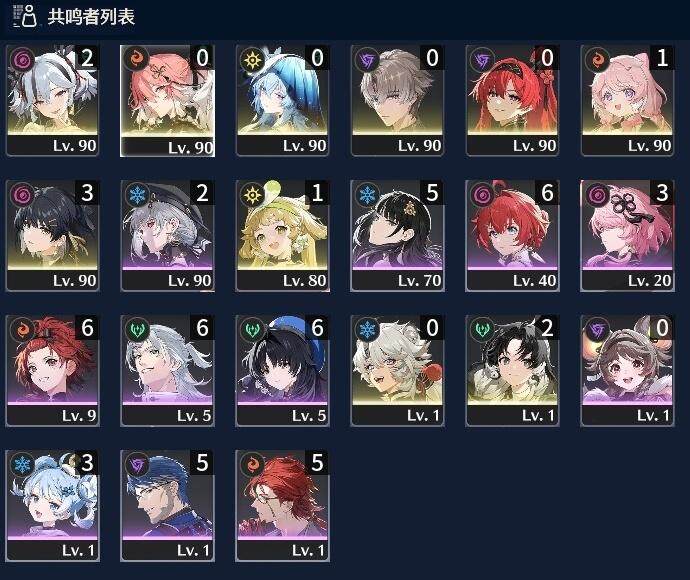
Task: Click the spectro icon on the blue-haired Lv. 90 card
Action: pyautogui.click(x=253, y=59)
